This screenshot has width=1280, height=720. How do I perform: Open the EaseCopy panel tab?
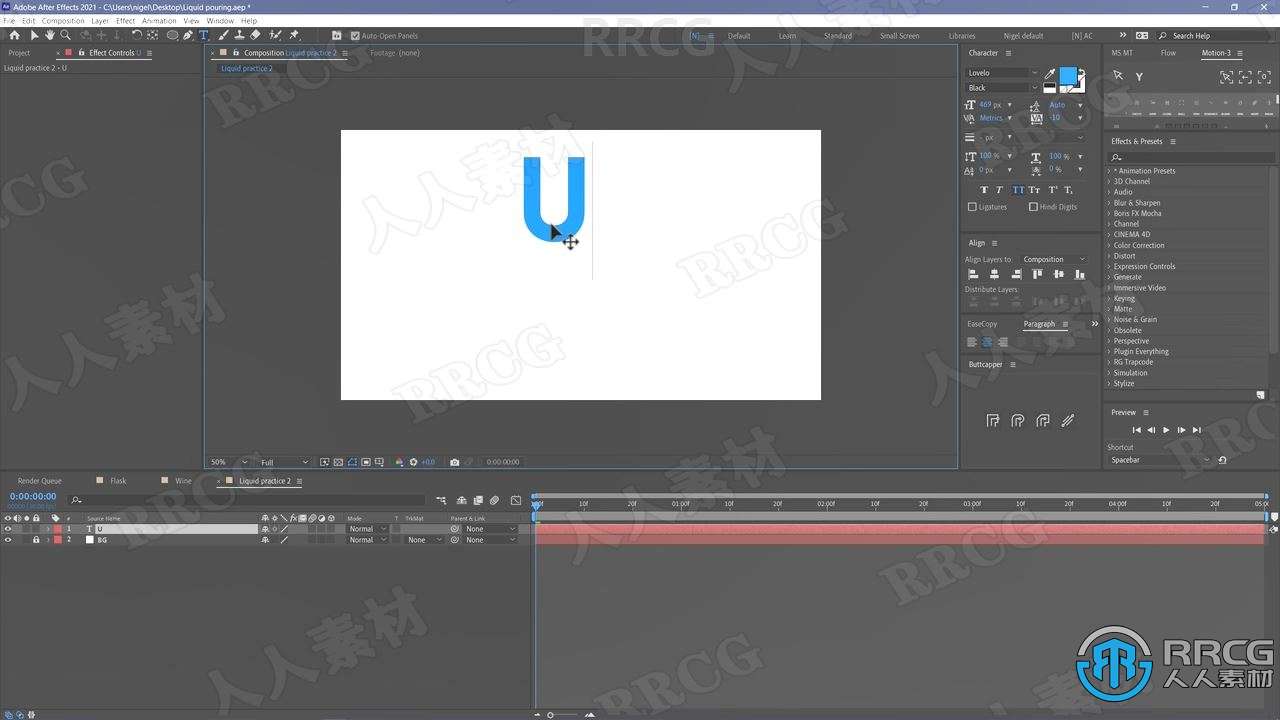pos(982,324)
